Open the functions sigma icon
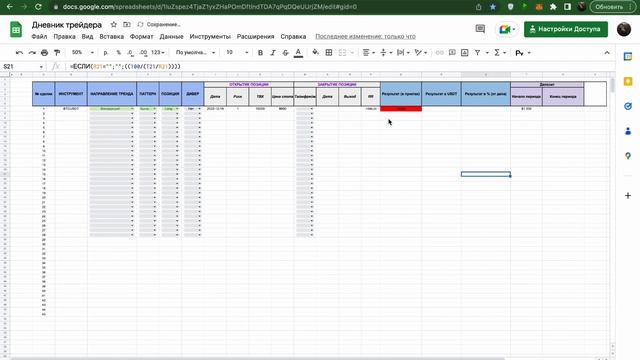640x360 pixels. coord(497,53)
